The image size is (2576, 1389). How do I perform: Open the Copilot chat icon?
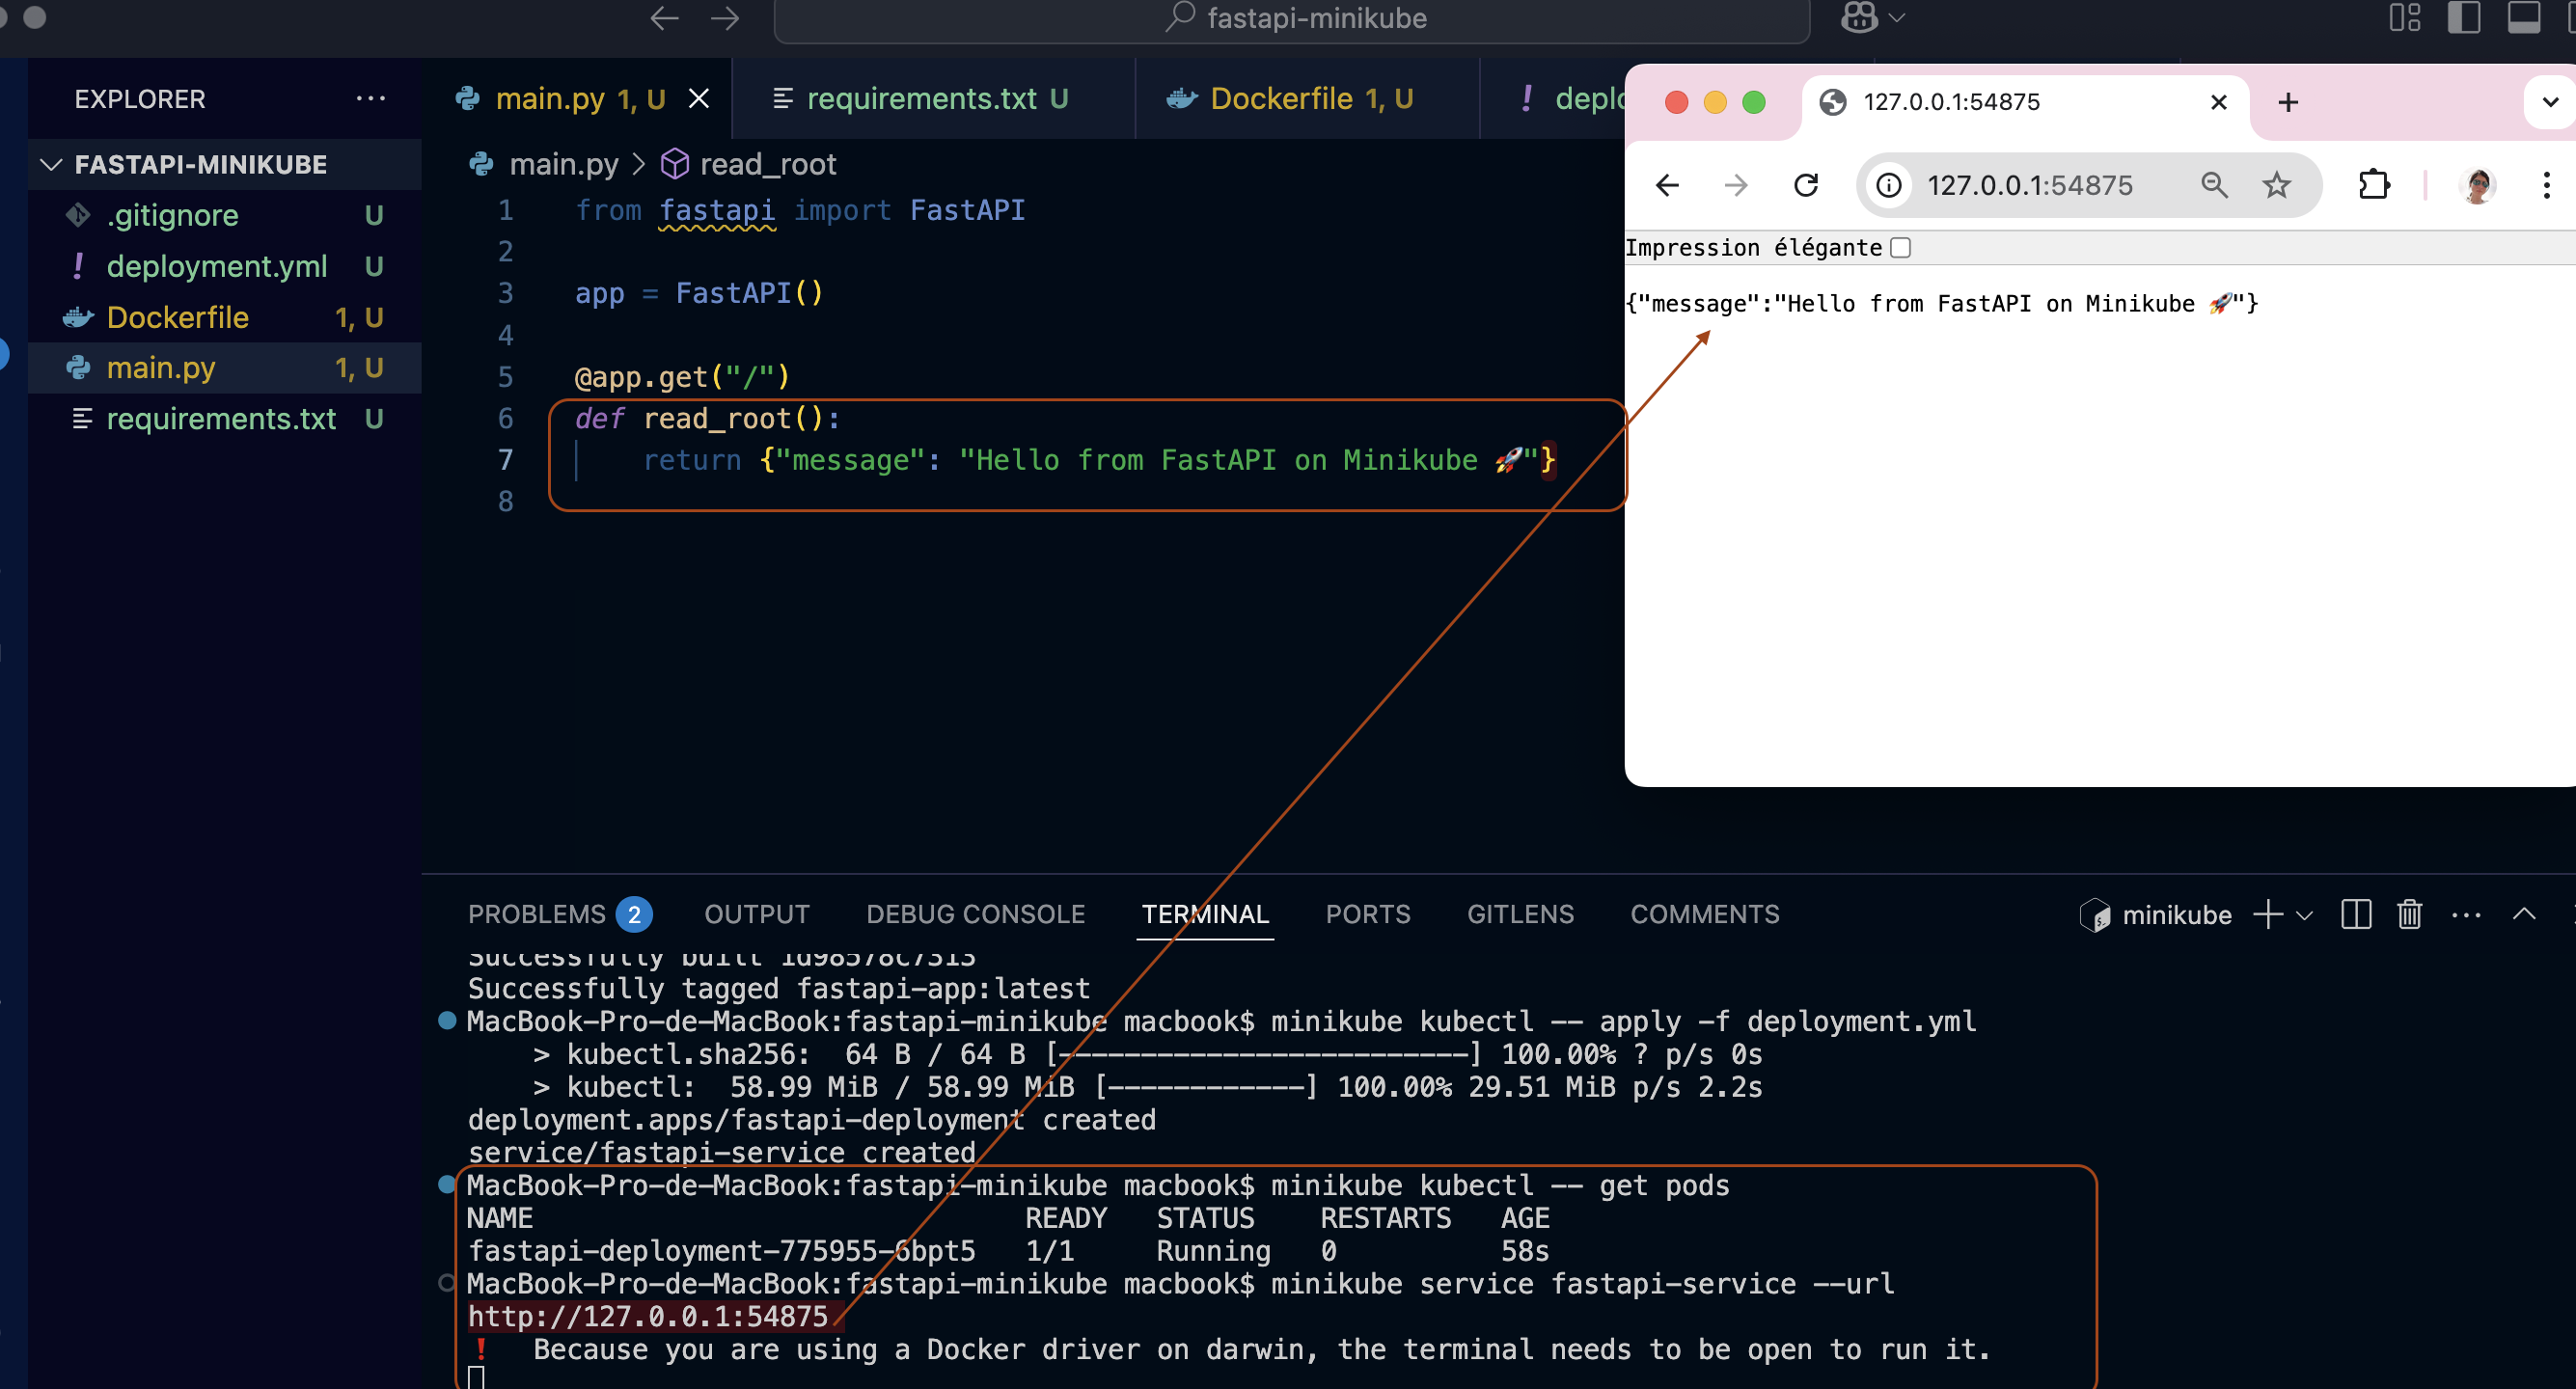[x=1859, y=17]
